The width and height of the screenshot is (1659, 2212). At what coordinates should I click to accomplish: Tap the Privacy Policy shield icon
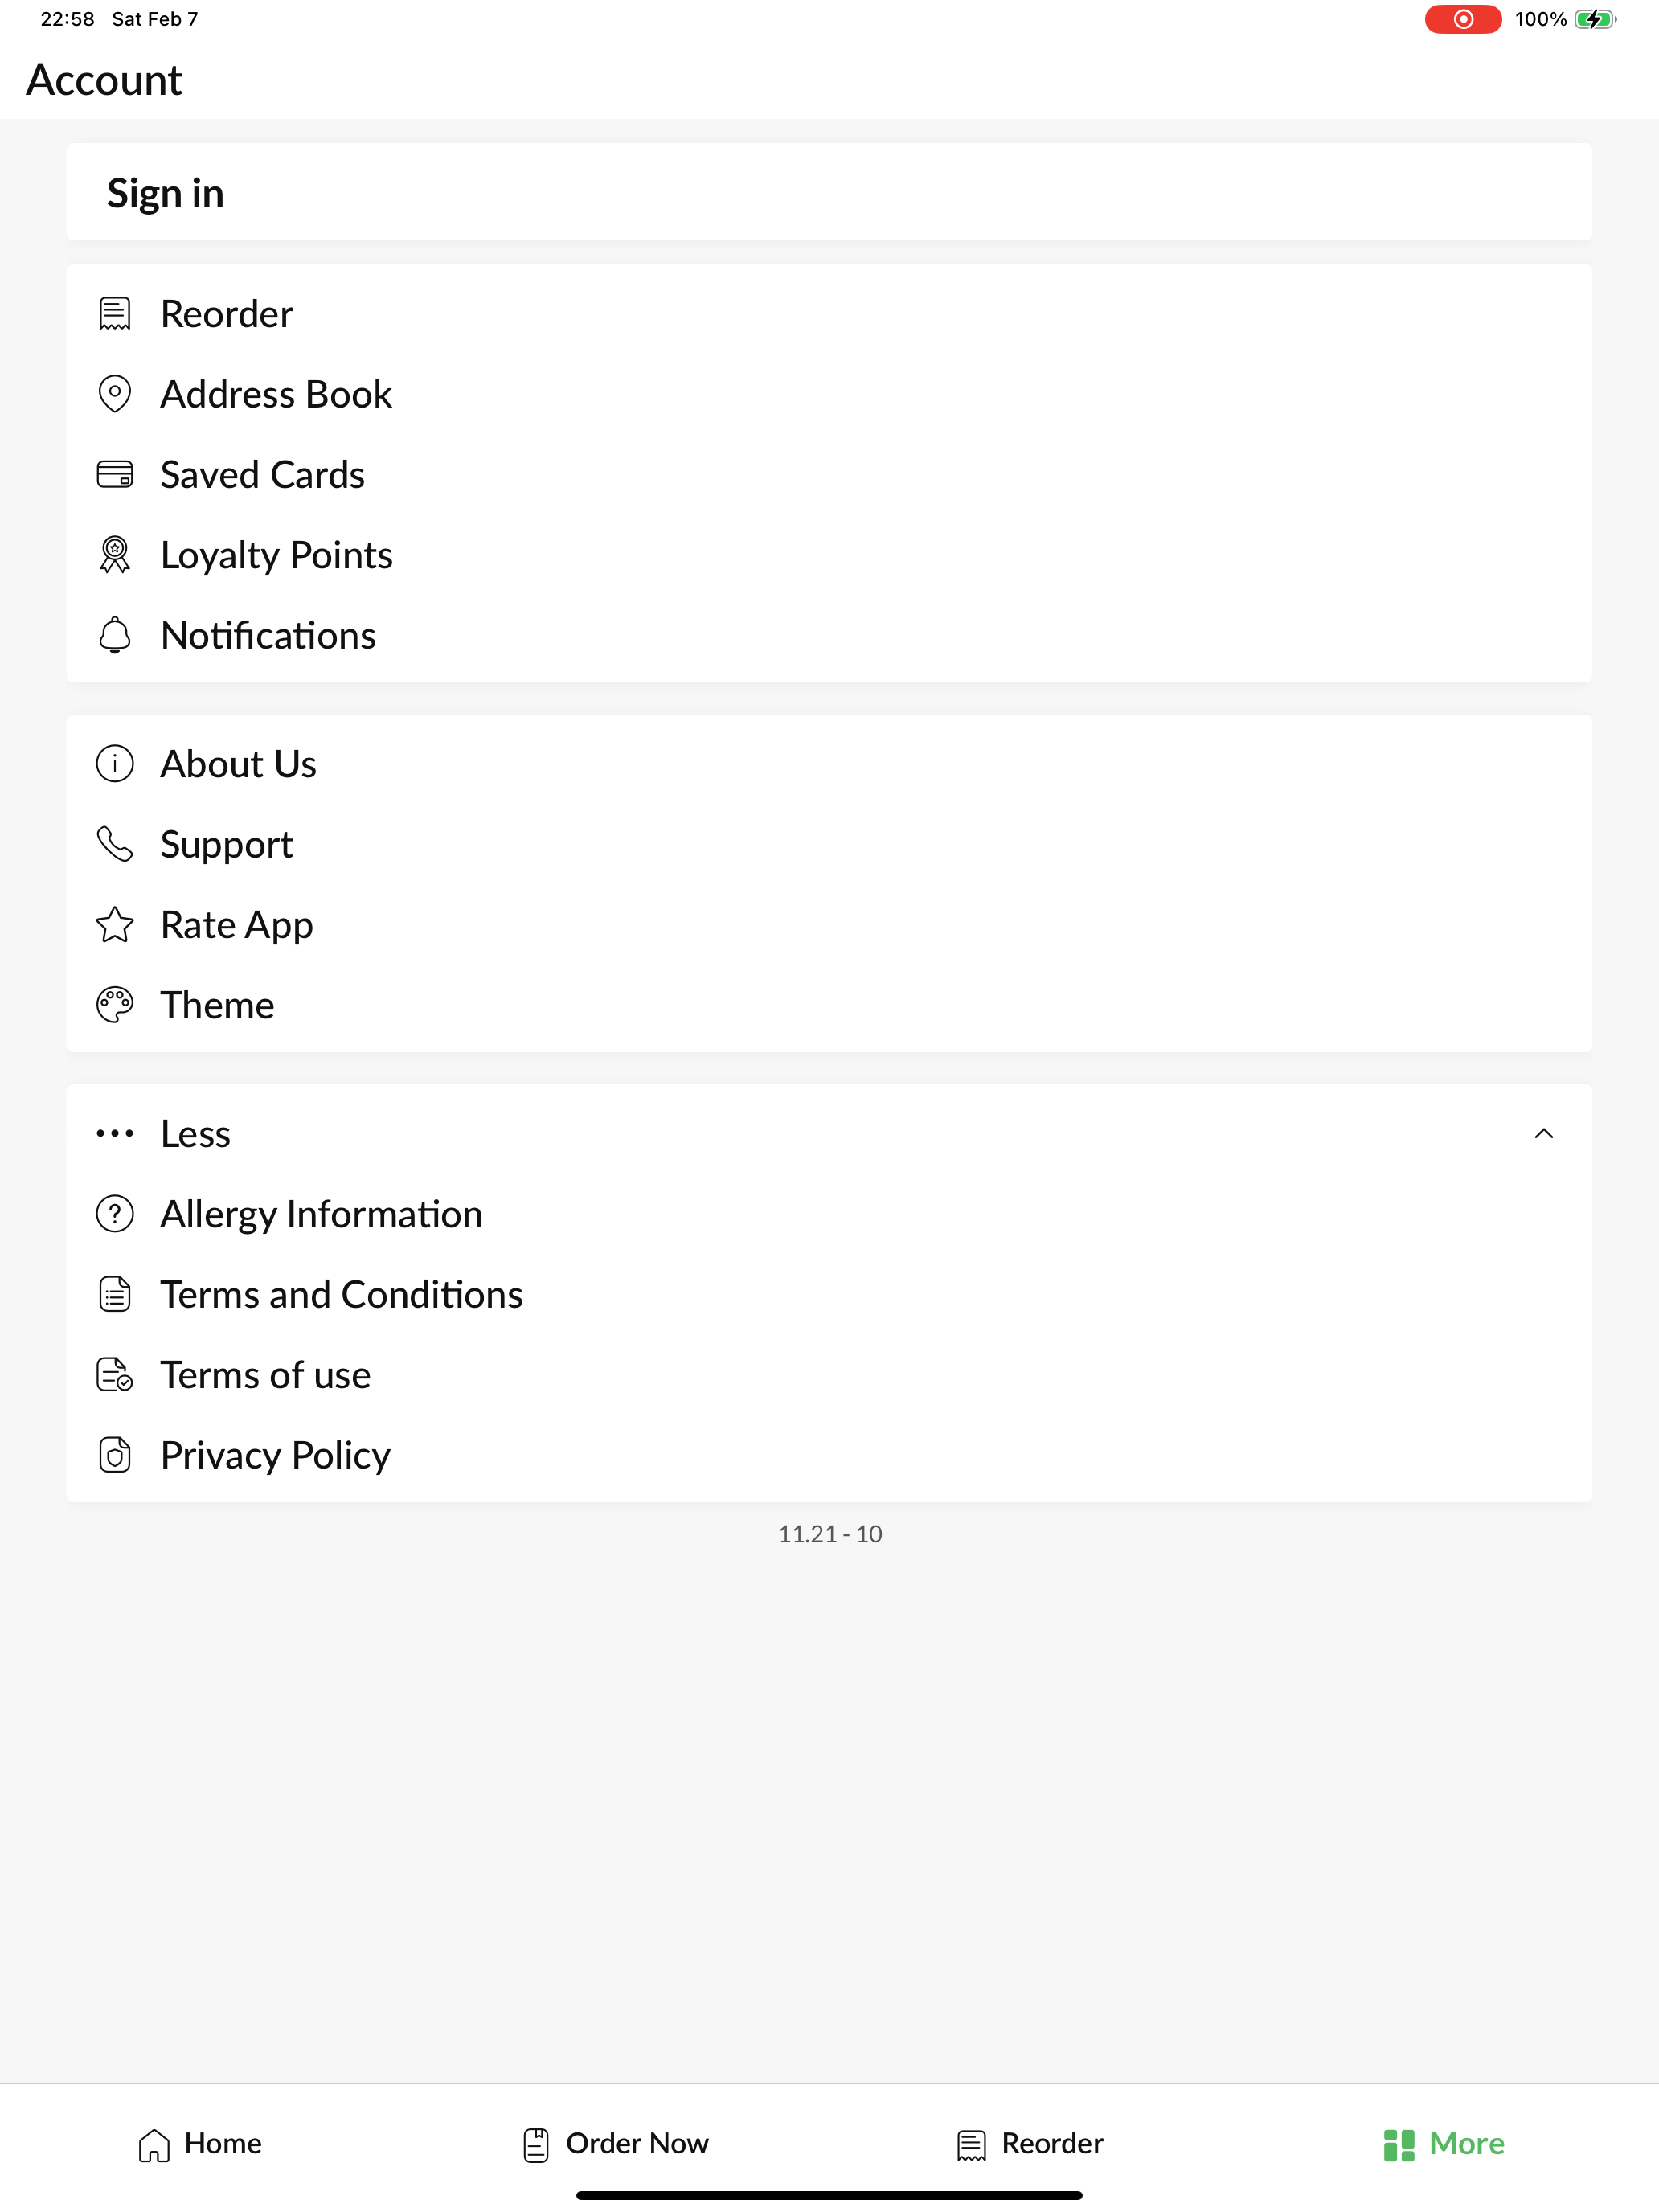click(115, 1454)
